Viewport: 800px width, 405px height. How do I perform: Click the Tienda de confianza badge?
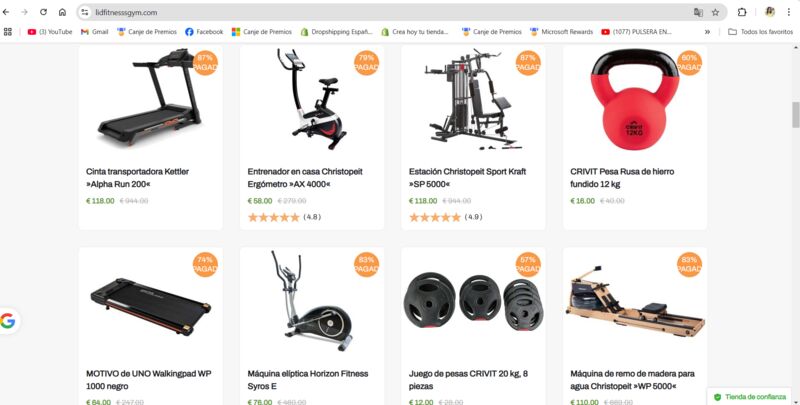coord(751,397)
